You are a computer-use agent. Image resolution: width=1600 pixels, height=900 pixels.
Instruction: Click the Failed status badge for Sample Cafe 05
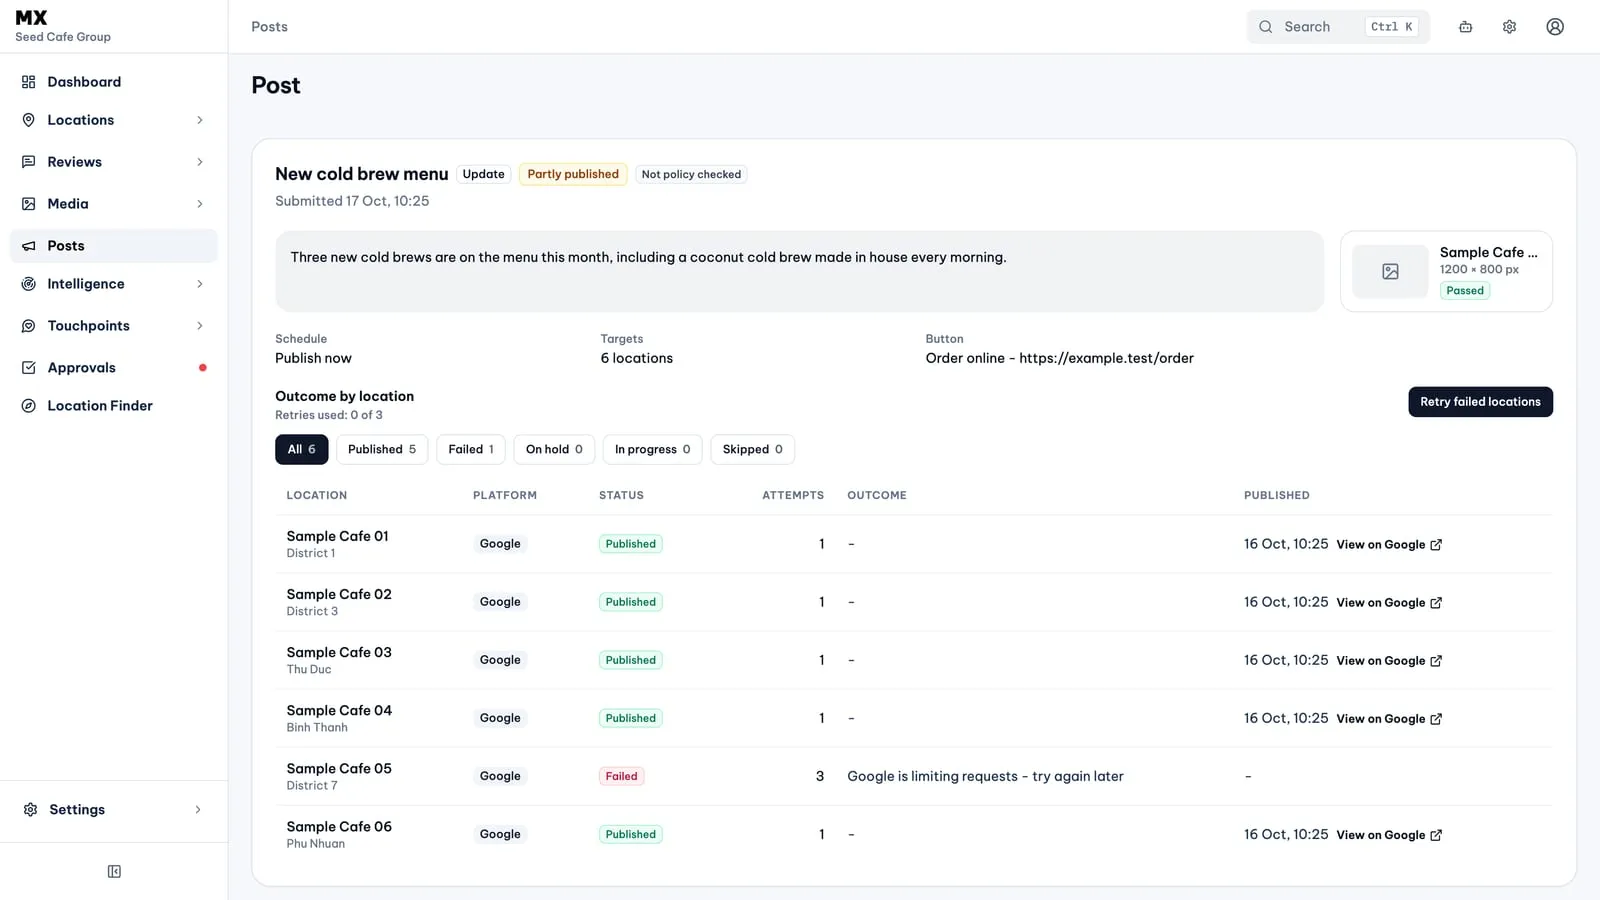pos(621,776)
